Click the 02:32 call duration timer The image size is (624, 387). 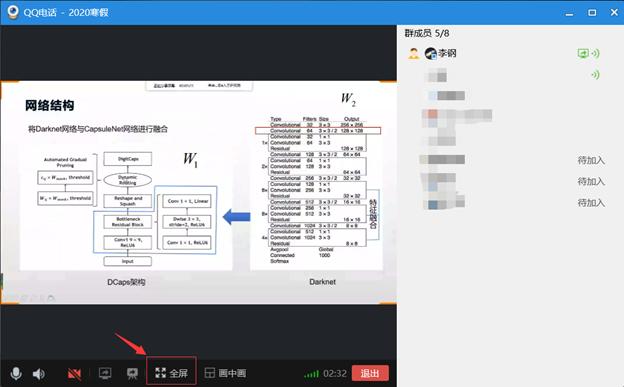click(x=335, y=373)
